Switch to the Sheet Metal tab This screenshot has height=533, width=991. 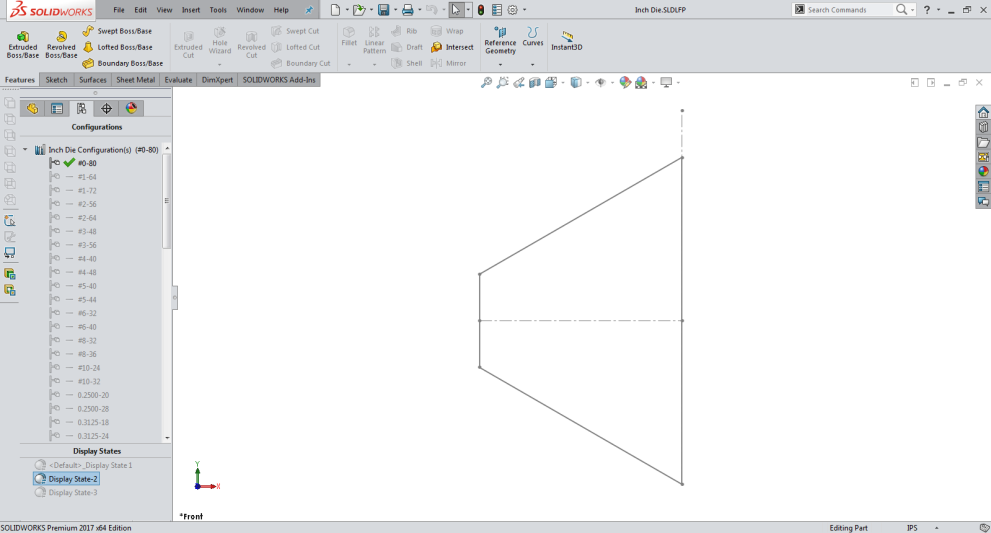pos(135,80)
